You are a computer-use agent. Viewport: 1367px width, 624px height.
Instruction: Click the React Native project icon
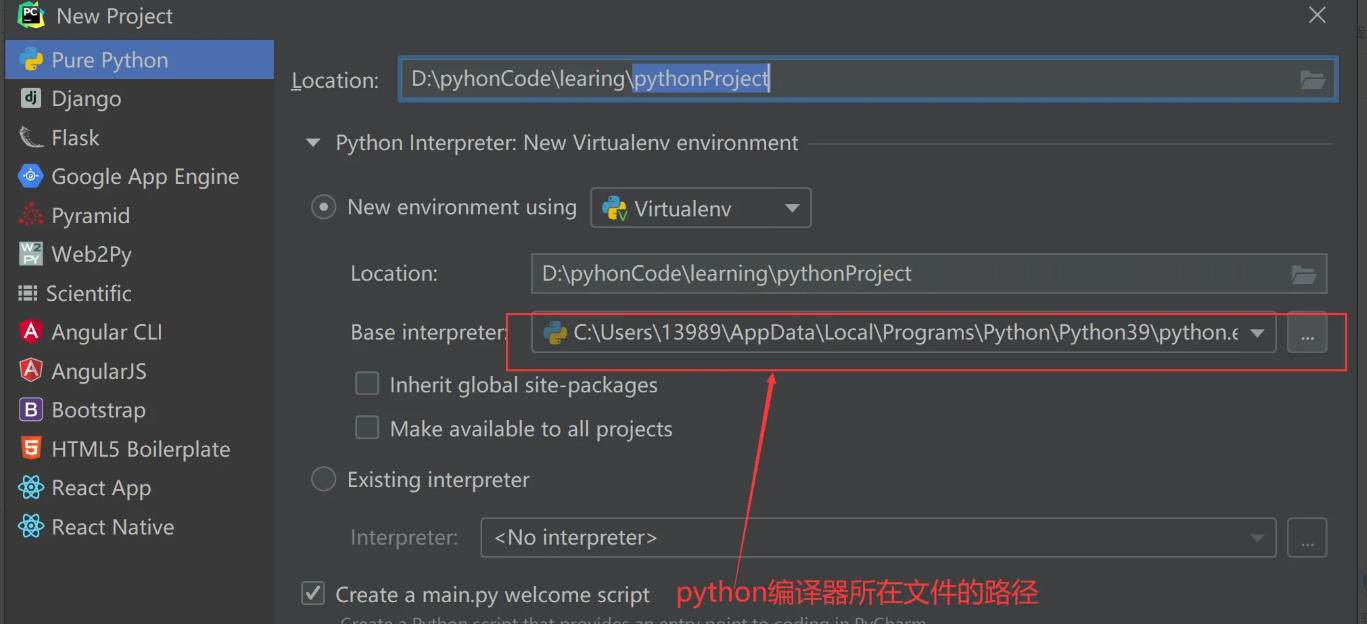(x=29, y=527)
